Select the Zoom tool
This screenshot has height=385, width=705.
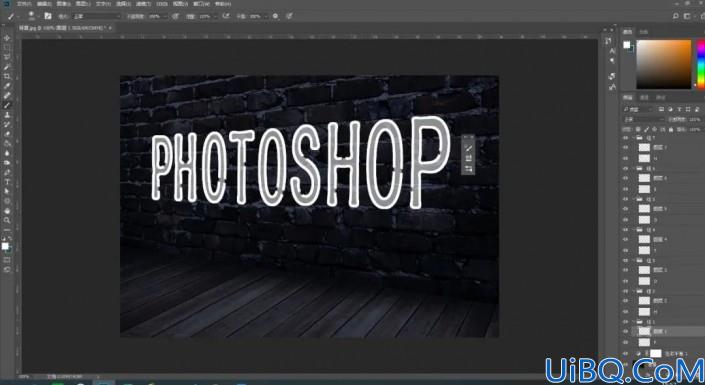(7, 220)
